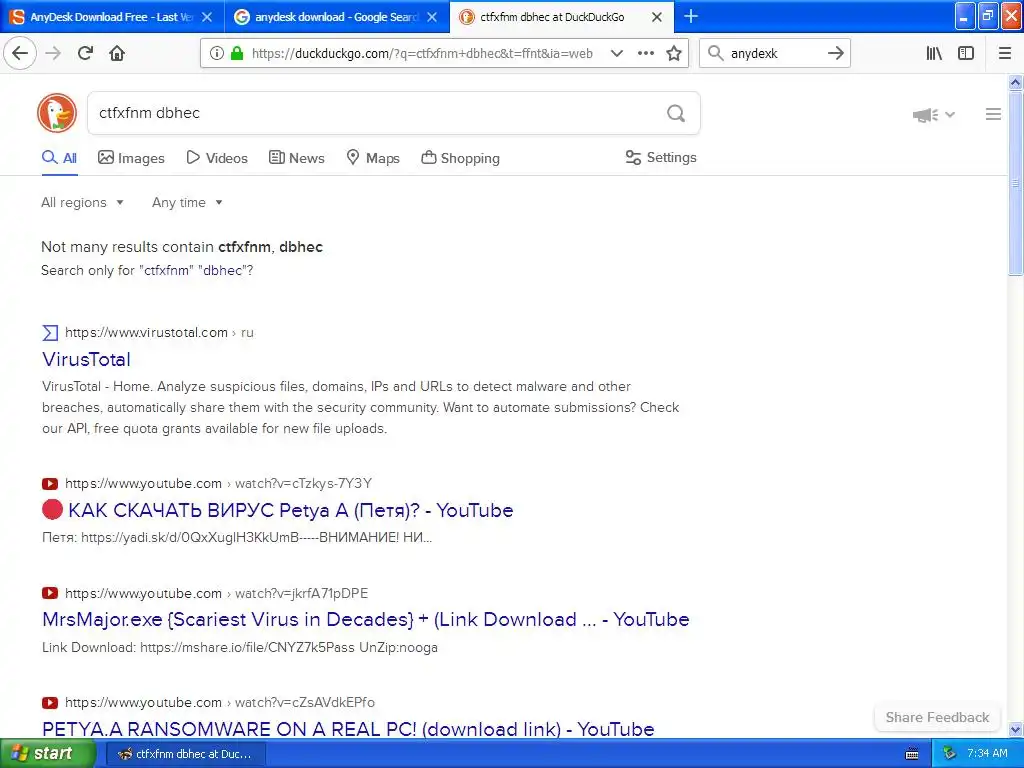Click VirusTotal favicon beside result URL
The height and width of the screenshot is (768, 1024).
pos(50,333)
